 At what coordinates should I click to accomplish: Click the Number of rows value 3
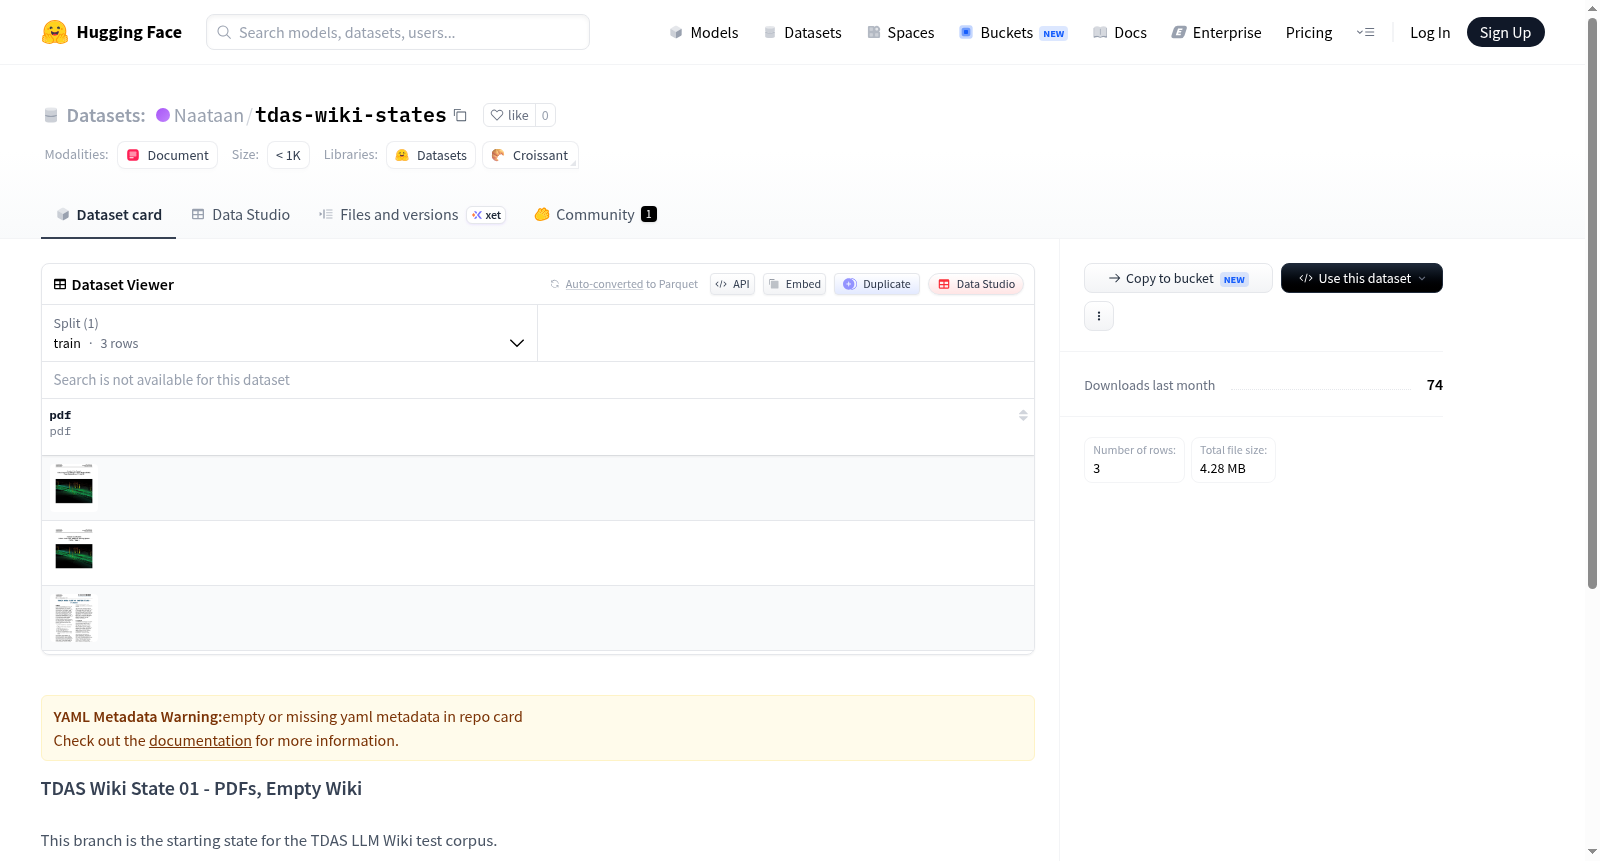pyautogui.click(x=1134, y=460)
